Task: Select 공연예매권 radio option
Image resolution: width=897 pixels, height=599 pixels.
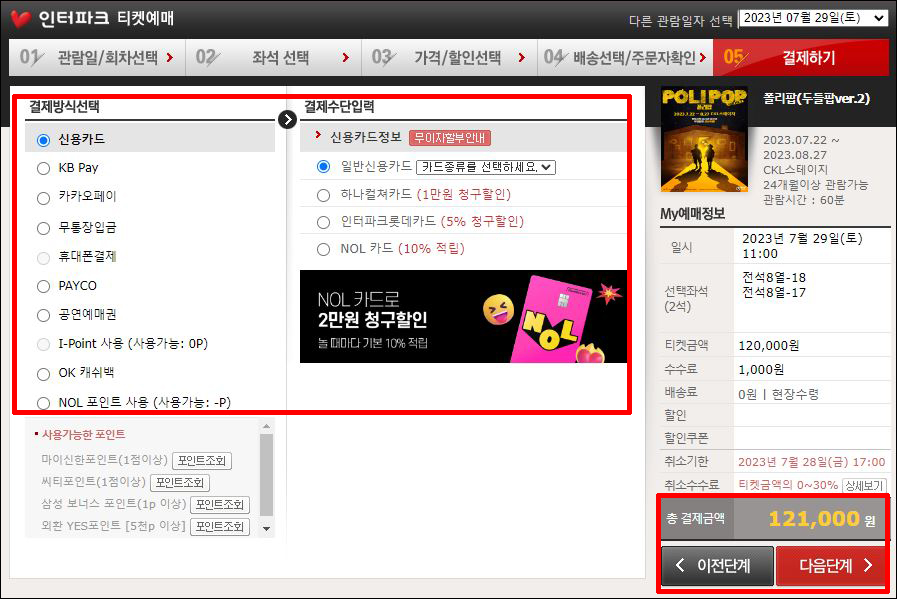Action: [x=43, y=315]
